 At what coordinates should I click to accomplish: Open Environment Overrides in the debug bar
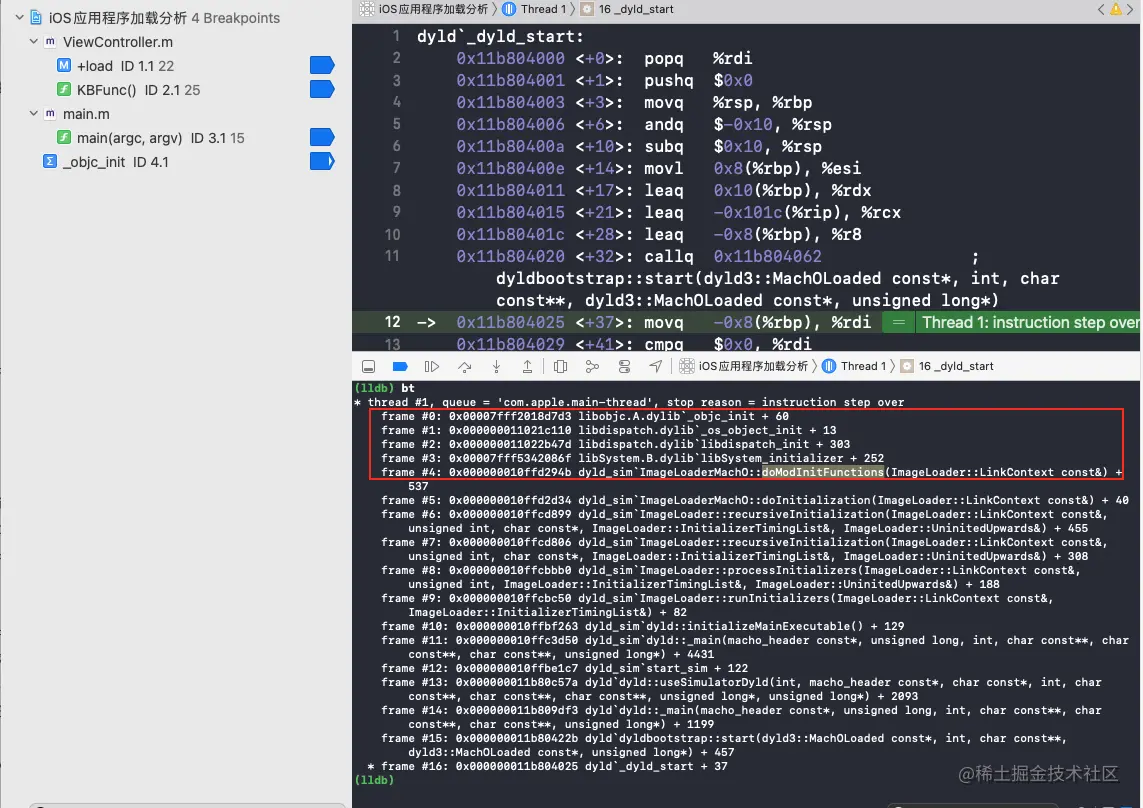[x=625, y=366]
